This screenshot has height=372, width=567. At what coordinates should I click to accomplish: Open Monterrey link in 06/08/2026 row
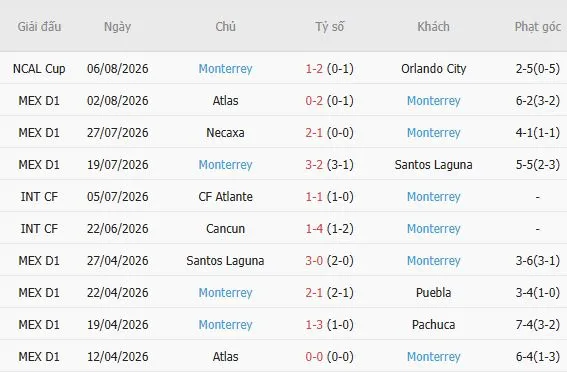tap(225, 69)
